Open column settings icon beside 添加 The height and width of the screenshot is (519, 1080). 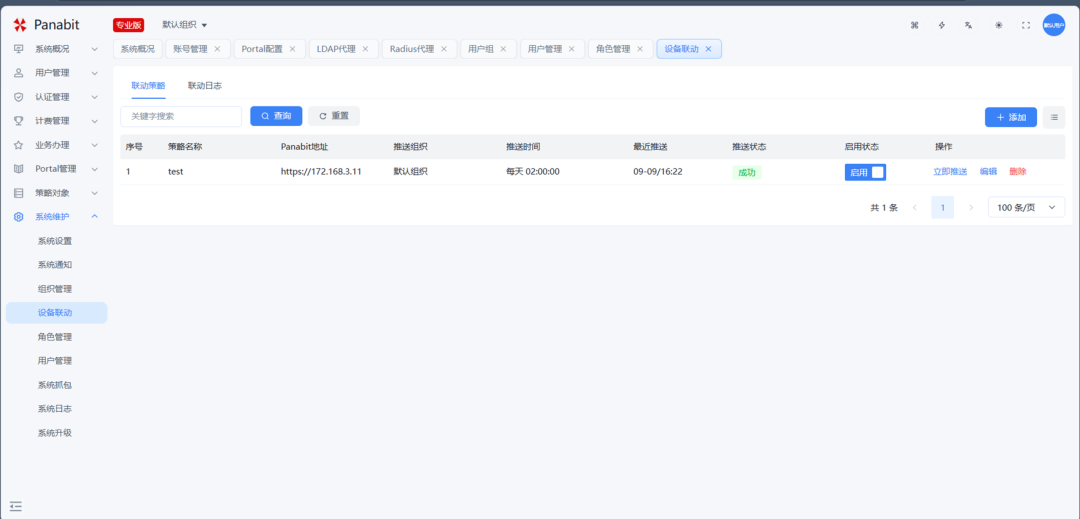(x=1054, y=117)
